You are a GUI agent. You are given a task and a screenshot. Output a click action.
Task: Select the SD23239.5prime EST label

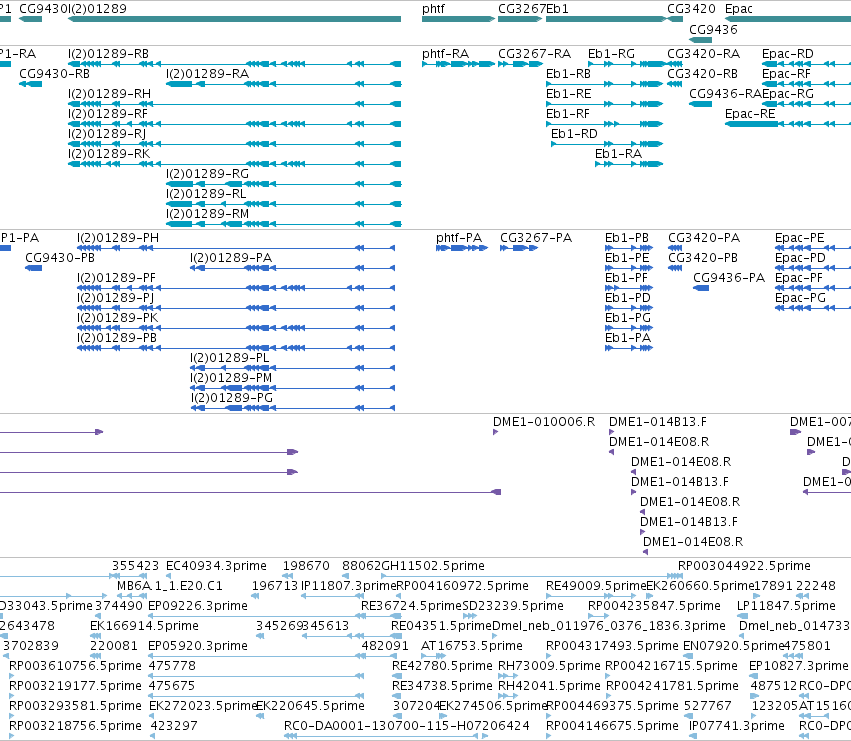click(x=512, y=606)
